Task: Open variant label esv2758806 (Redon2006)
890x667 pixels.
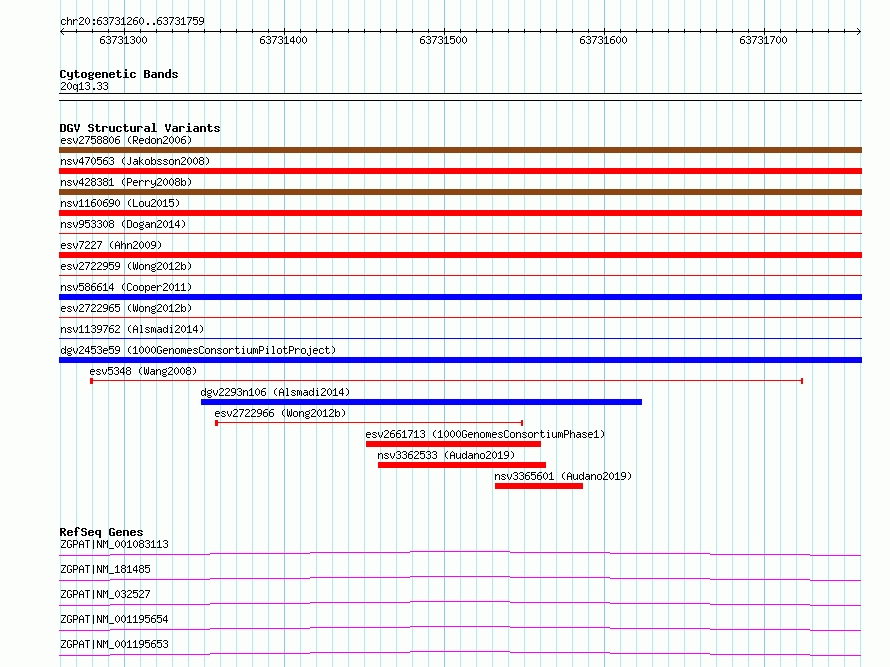Action: click(126, 140)
